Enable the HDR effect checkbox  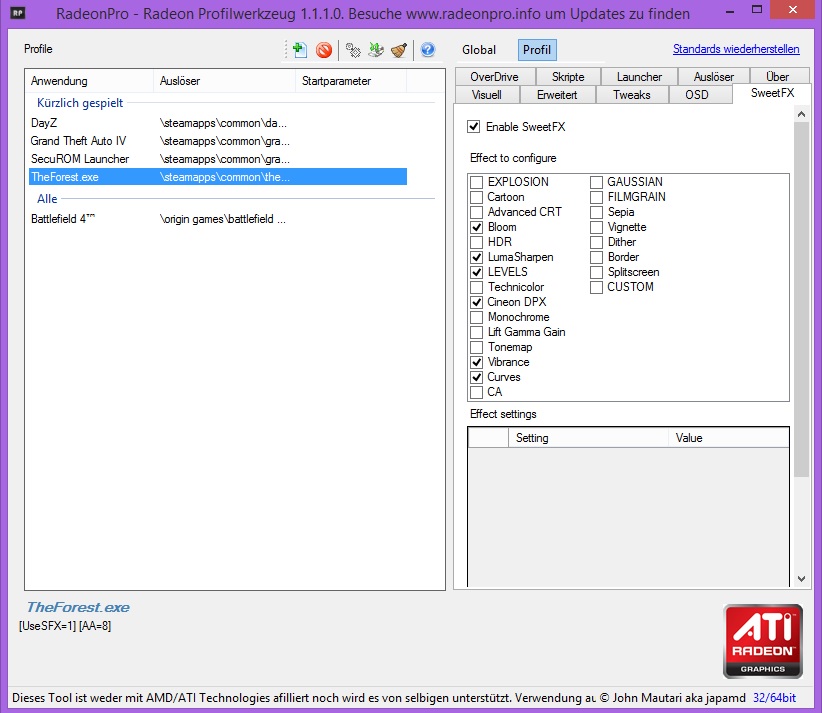(477, 242)
